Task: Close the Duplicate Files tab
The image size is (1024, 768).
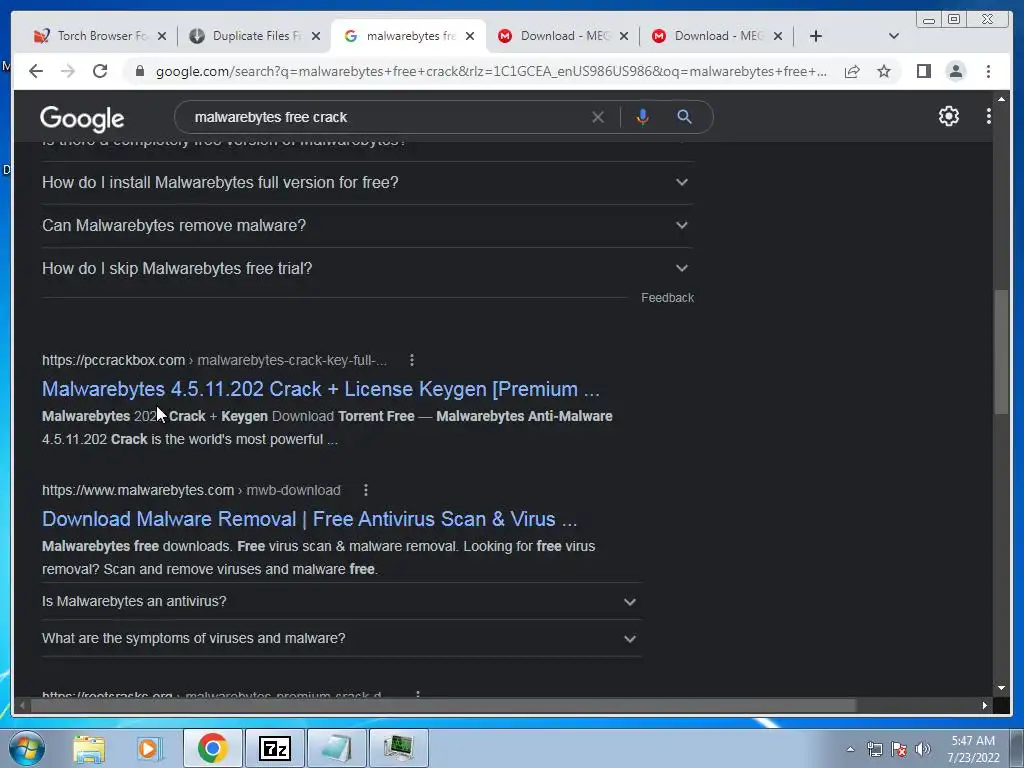Action: click(x=316, y=36)
